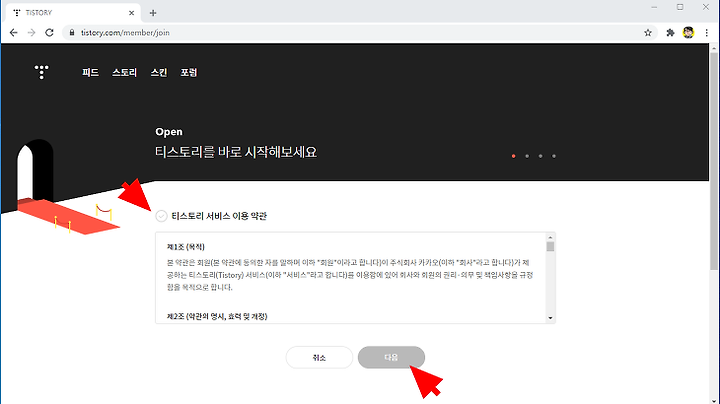Click the page vertical scrollbar thumb

click(714, 161)
